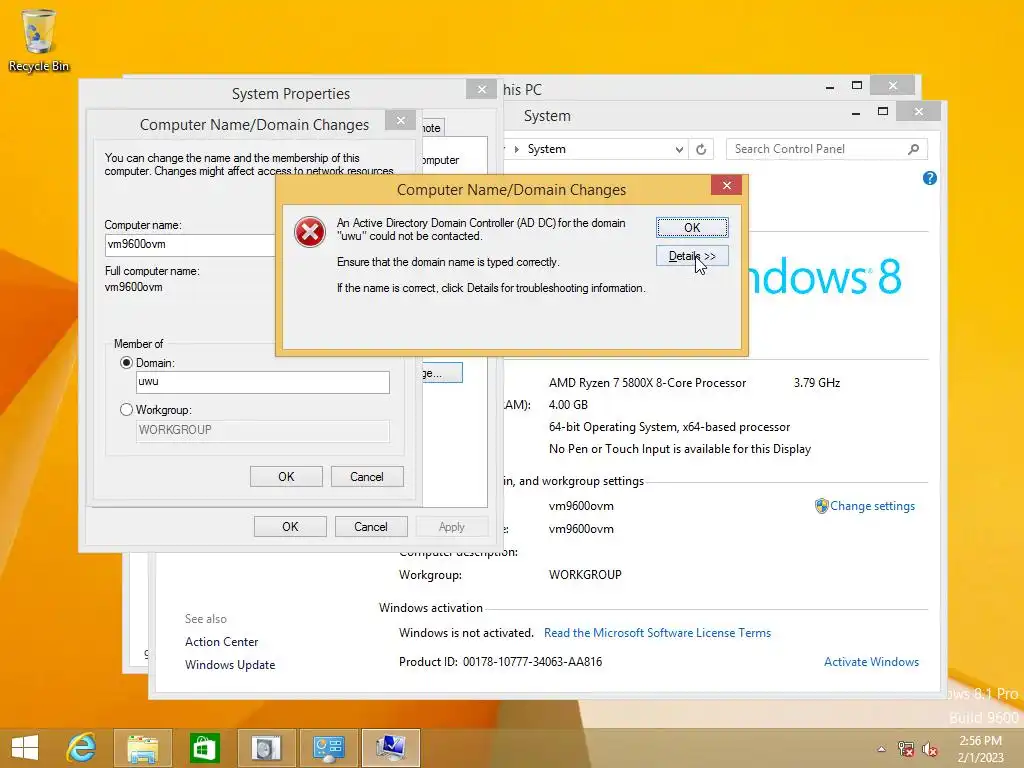Click the Change settings link
The image size is (1024, 768).
click(x=872, y=505)
